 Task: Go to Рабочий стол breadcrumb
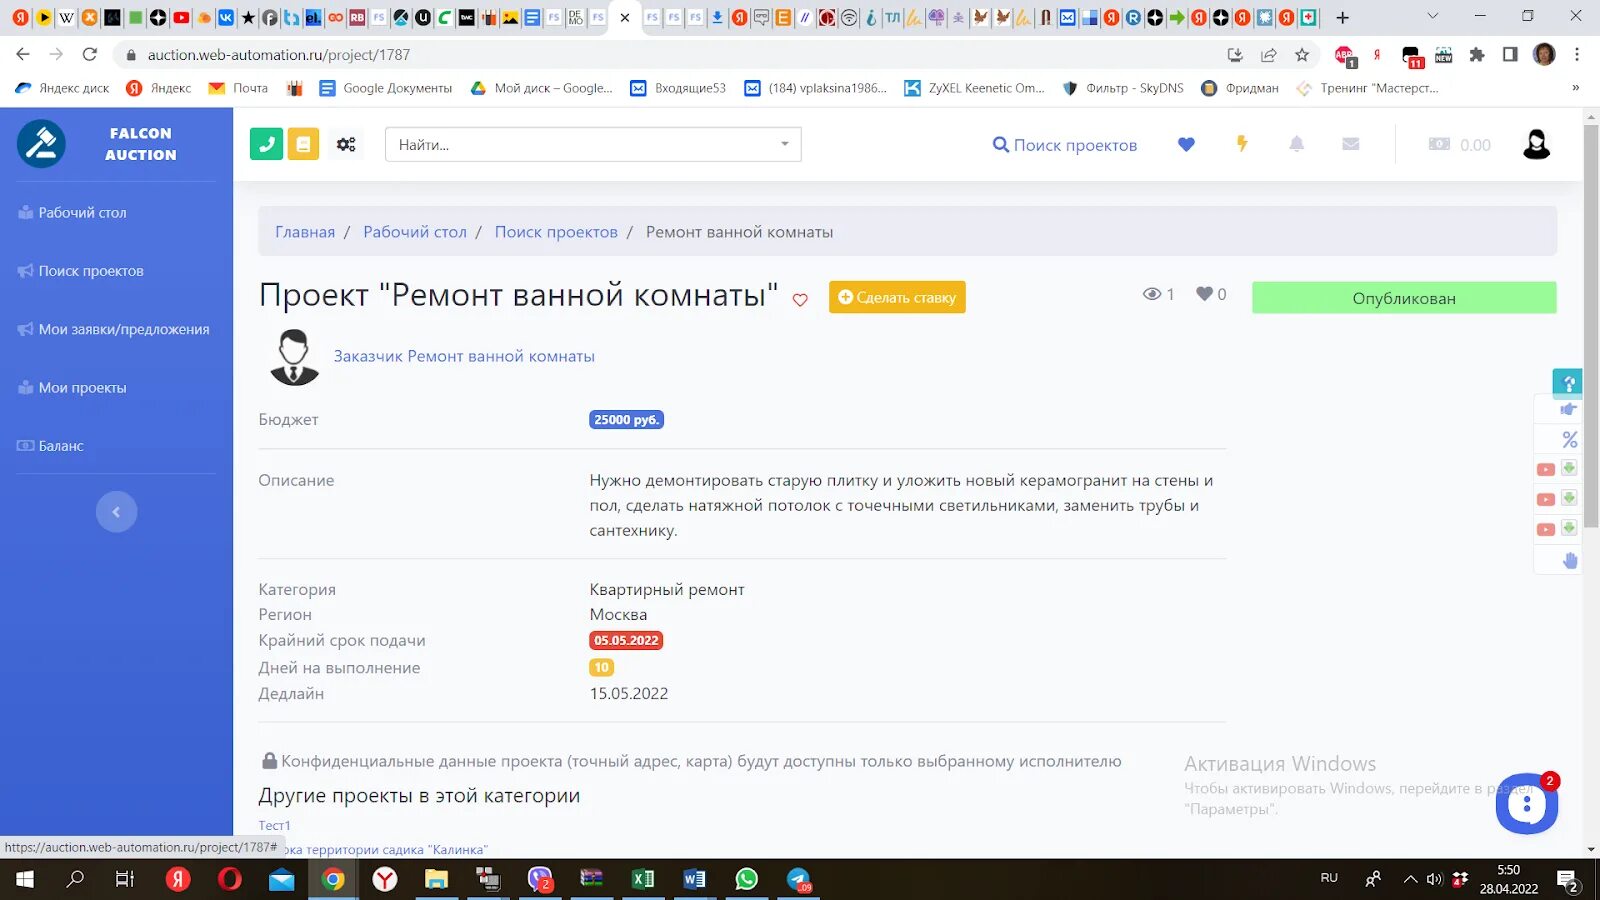pos(415,232)
